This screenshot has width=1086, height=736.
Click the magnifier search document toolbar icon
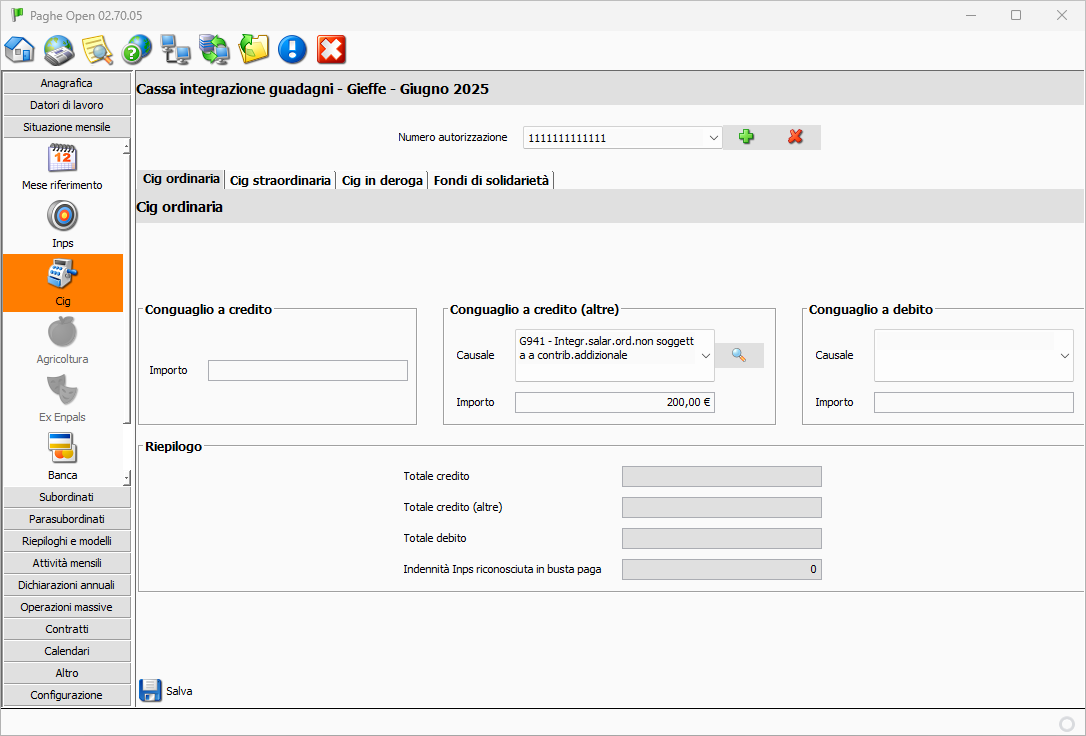[x=97, y=49]
